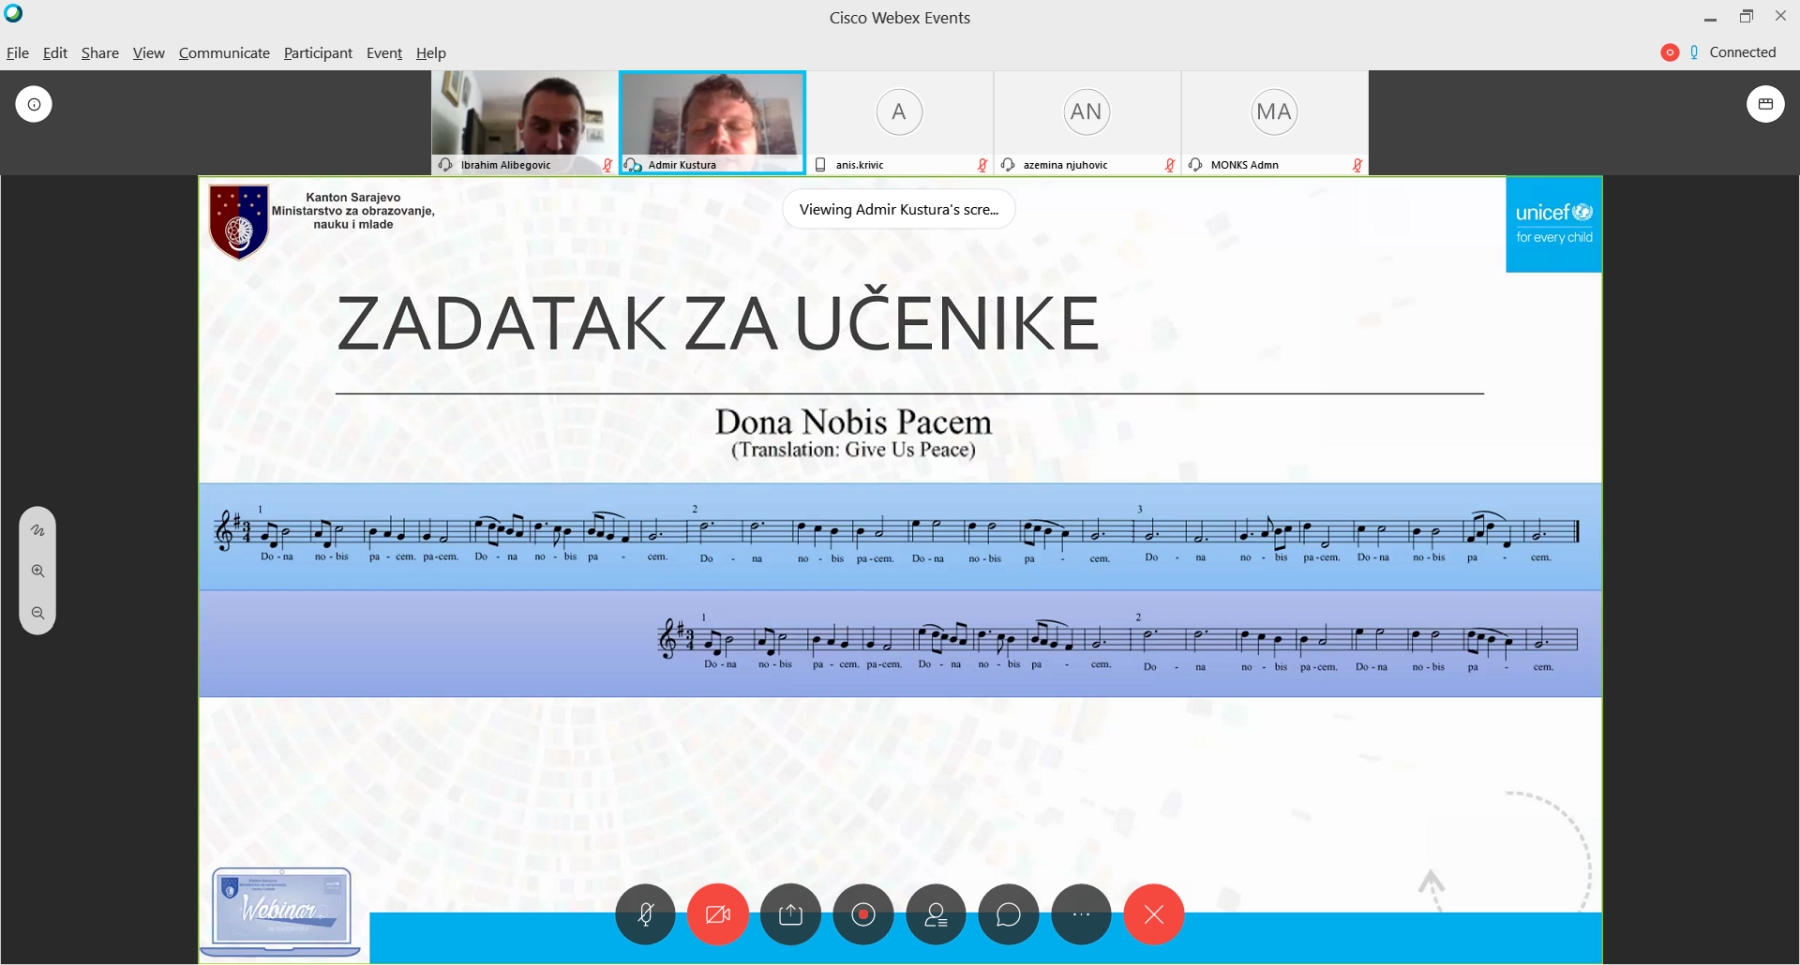1800x965 pixels.
Task: Toggle the recording button
Action: point(863,914)
